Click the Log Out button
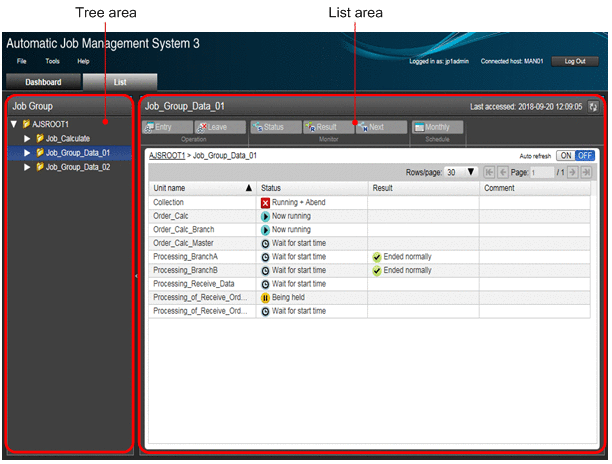The height and width of the screenshot is (464, 612). pos(575,61)
